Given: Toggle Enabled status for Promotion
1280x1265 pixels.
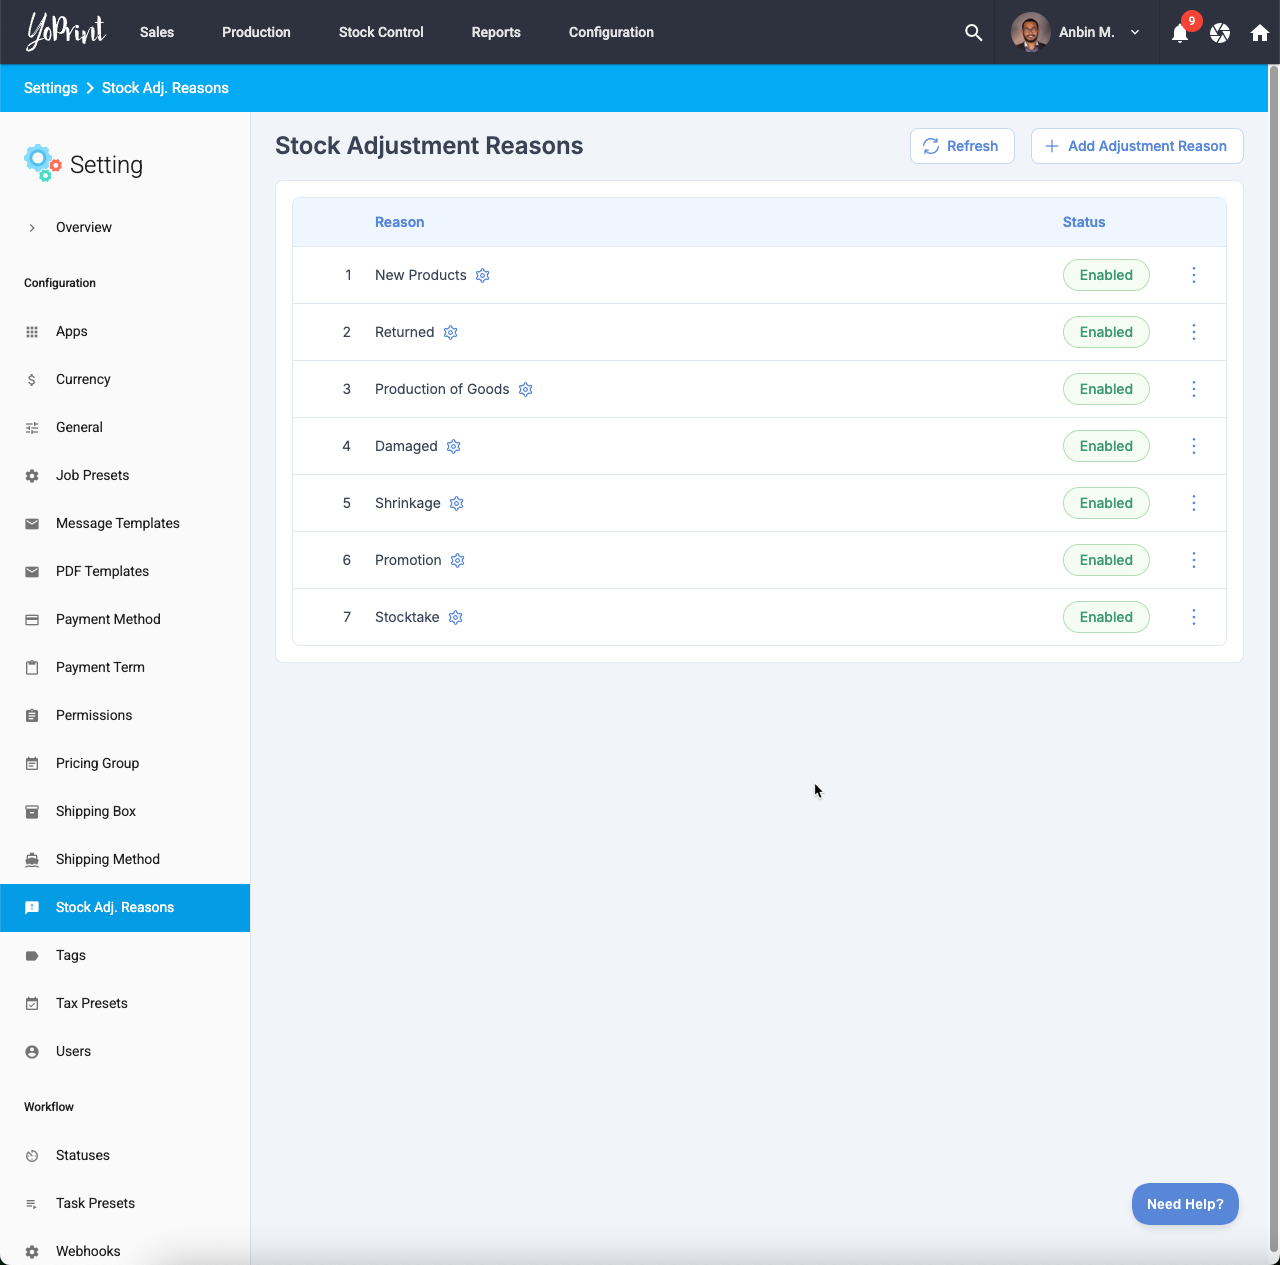Looking at the screenshot, I should [1106, 560].
